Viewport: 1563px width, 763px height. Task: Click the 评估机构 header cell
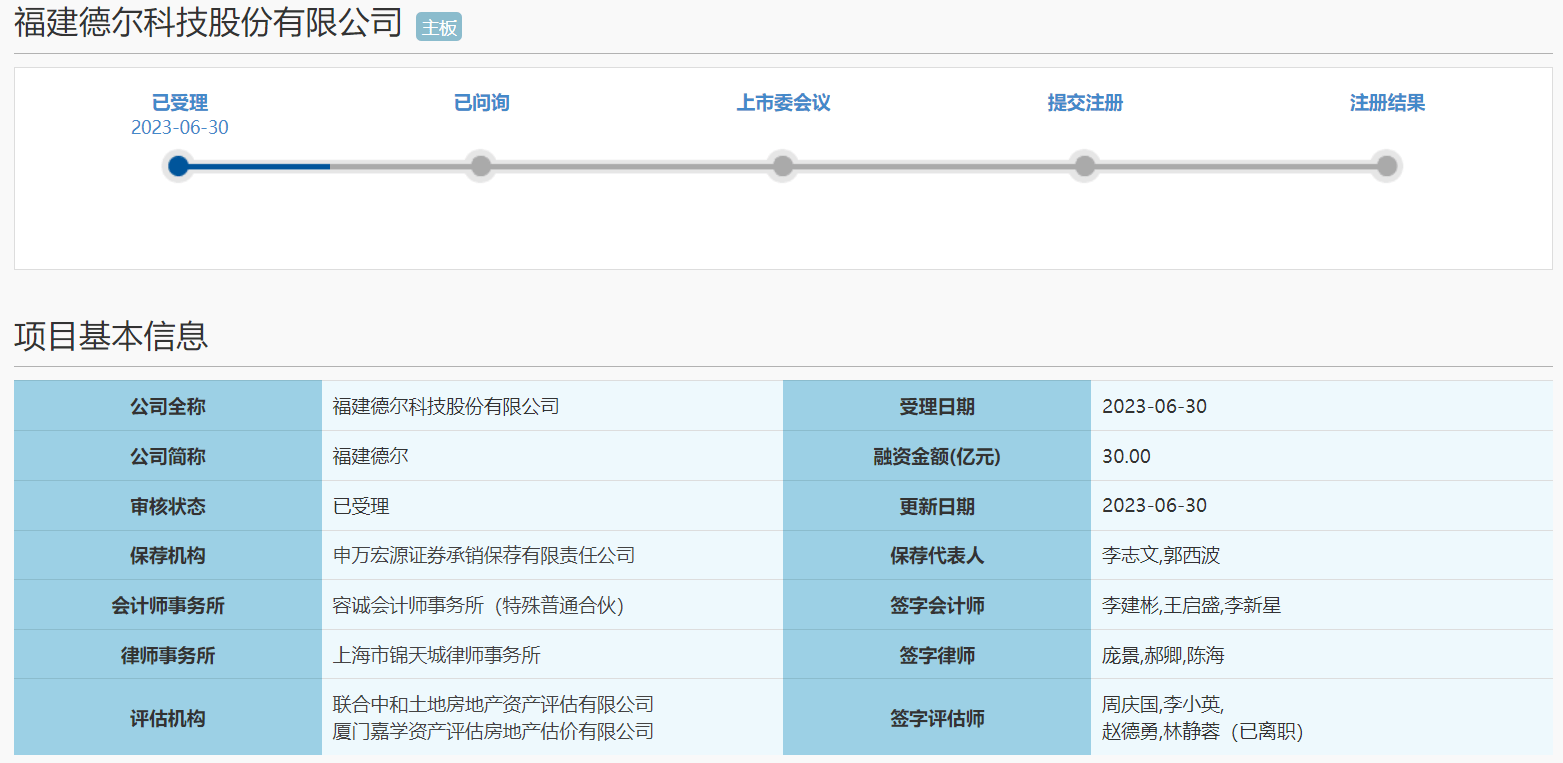[x=168, y=718]
